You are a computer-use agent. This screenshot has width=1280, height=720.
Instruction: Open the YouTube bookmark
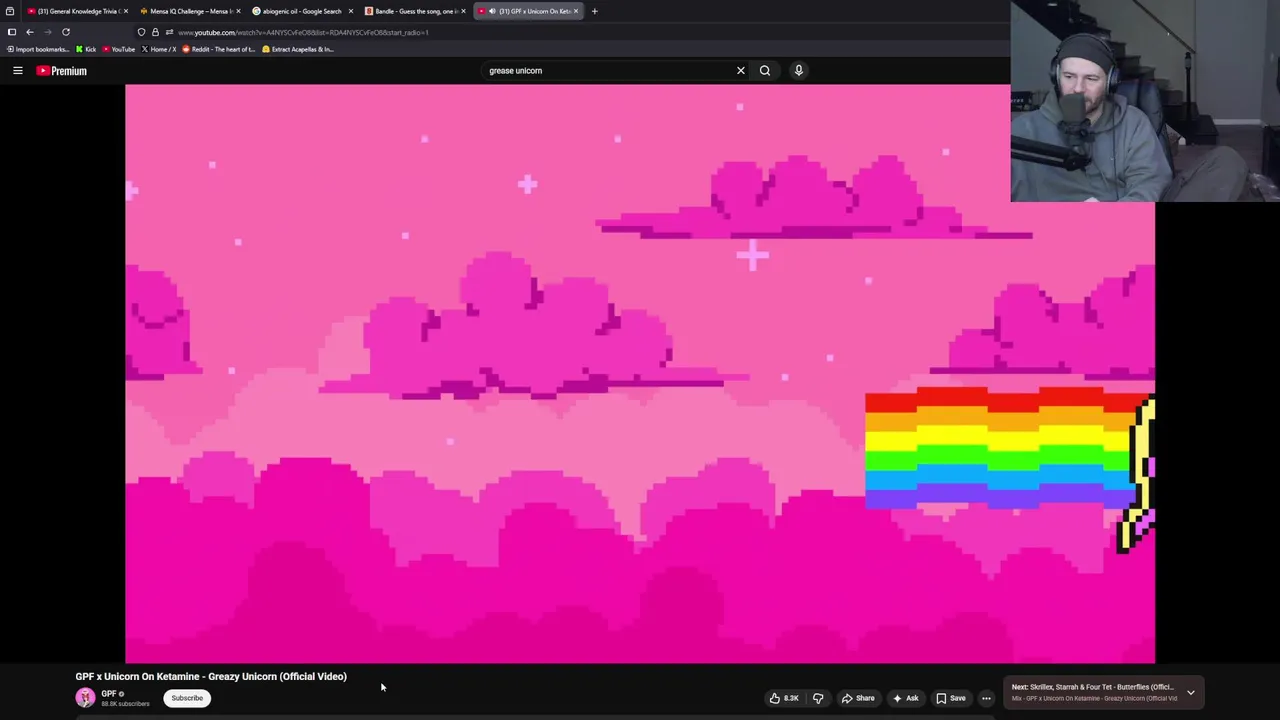[119, 49]
